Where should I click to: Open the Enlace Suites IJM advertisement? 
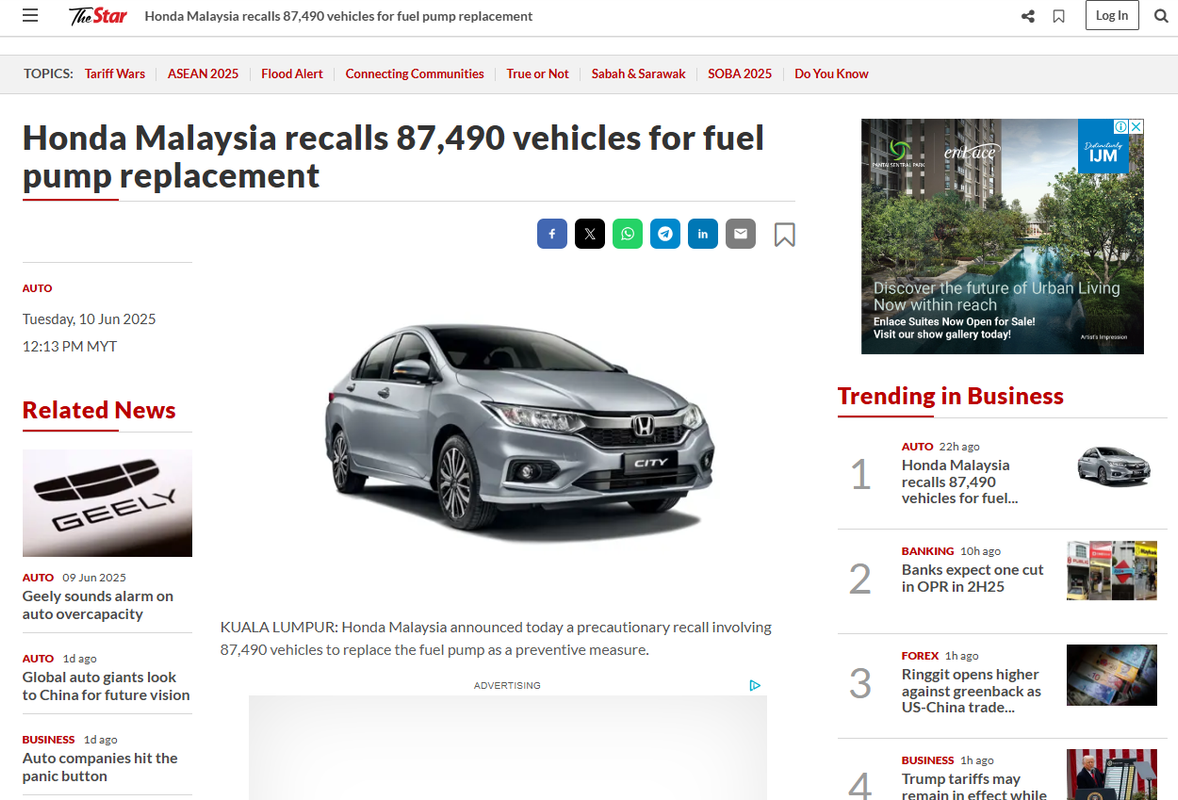(x=1002, y=236)
